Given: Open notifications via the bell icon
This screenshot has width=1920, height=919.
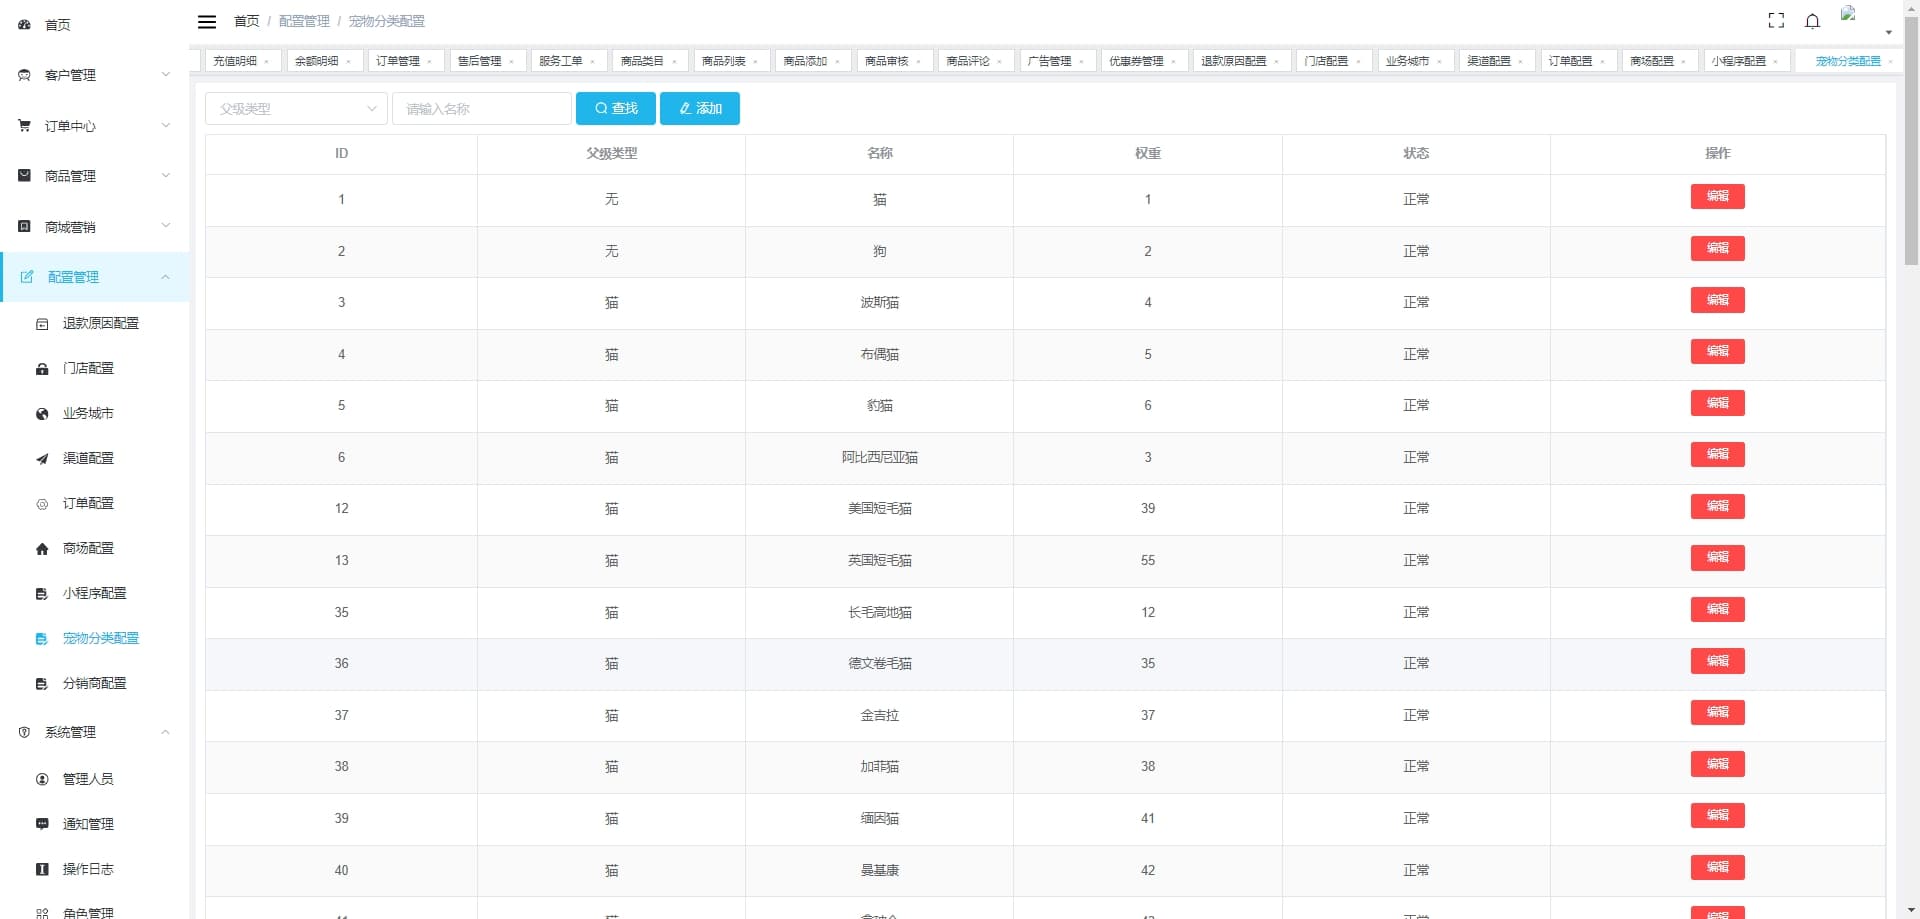Looking at the screenshot, I should click(x=1812, y=21).
